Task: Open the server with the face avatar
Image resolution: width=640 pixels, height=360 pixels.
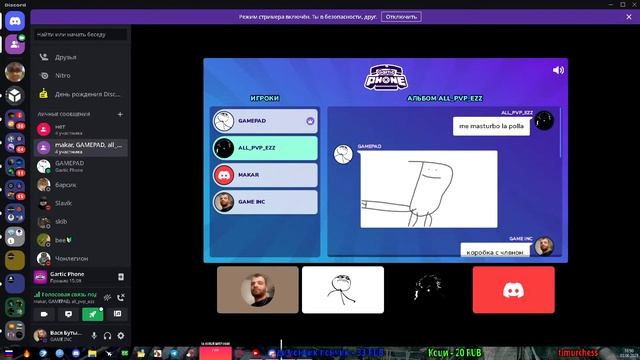Action: 15,72
